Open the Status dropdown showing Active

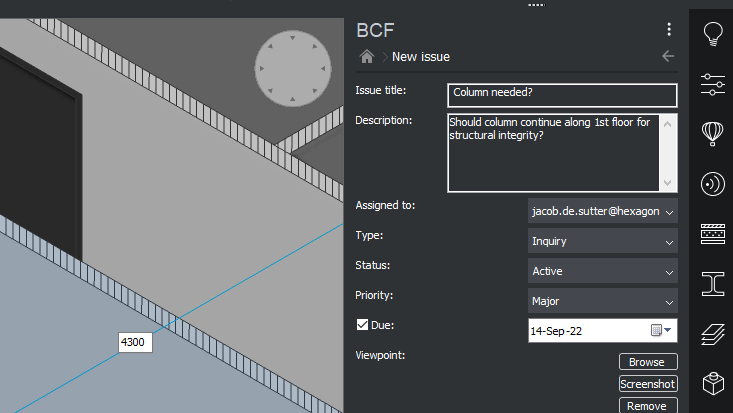tap(603, 271)
